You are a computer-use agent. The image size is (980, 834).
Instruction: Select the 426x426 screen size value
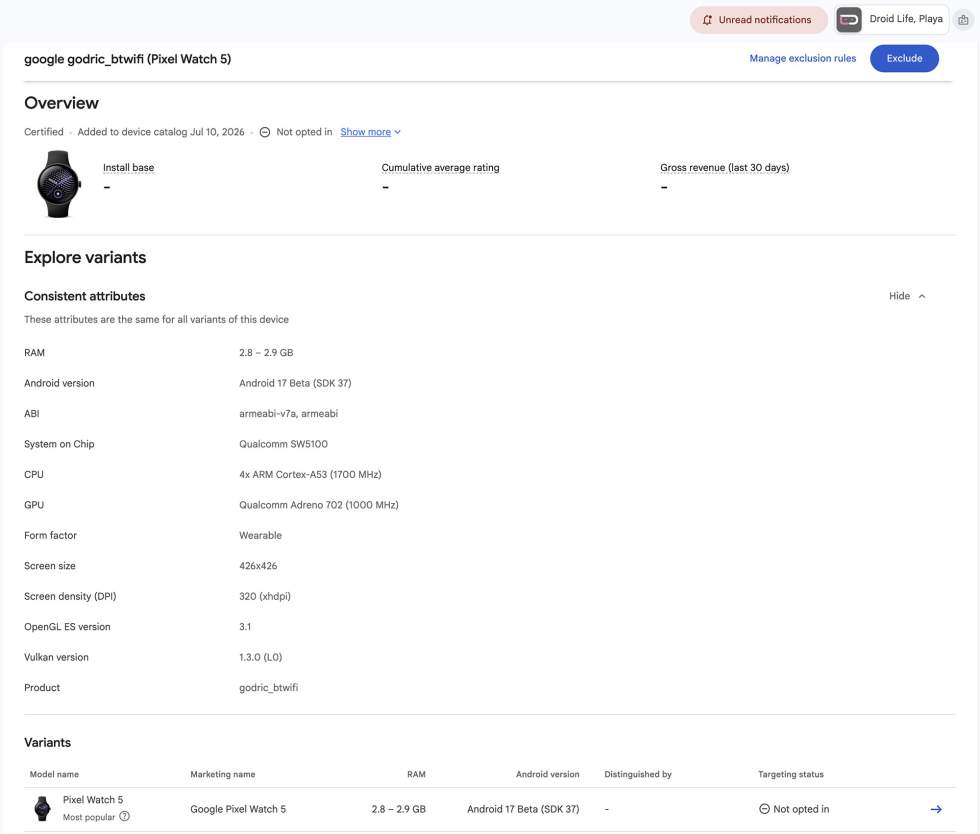pos(258,566)
